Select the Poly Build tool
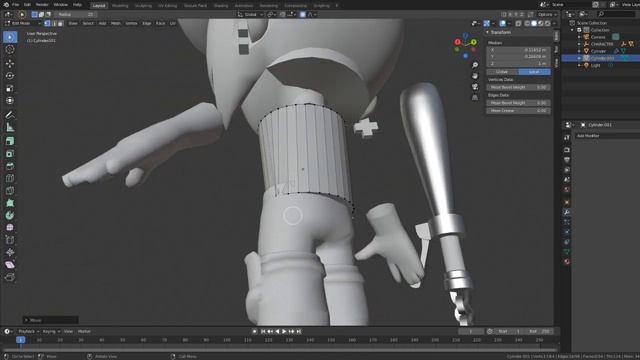 [x=10, y=203]
